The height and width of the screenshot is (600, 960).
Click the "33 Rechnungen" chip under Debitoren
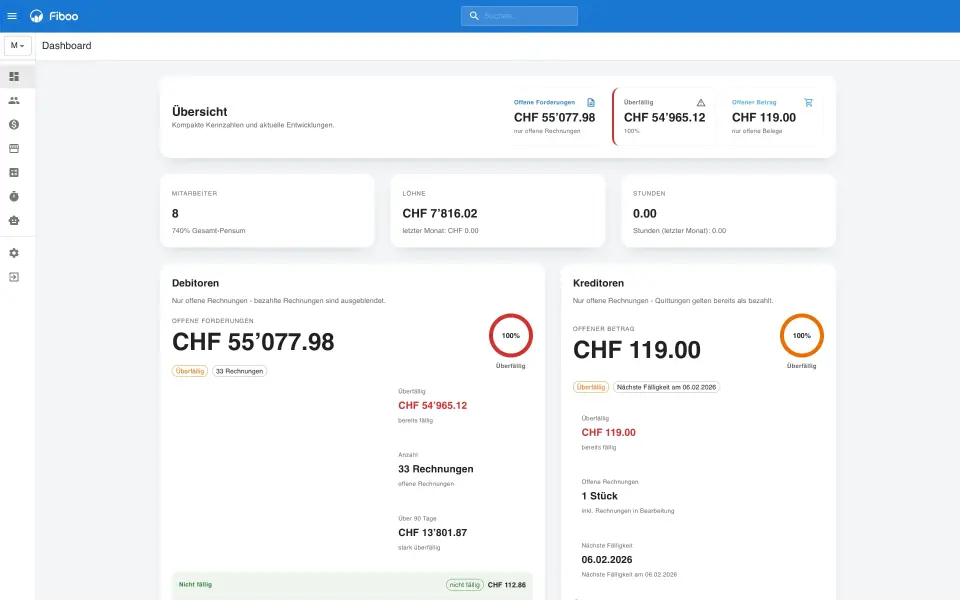click(239, 371)
